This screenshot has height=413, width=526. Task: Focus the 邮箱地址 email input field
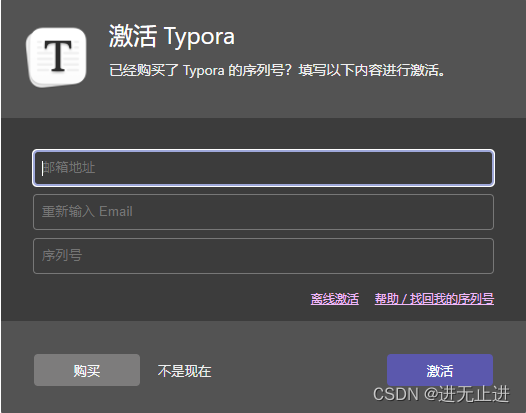(x=263, y=168)
